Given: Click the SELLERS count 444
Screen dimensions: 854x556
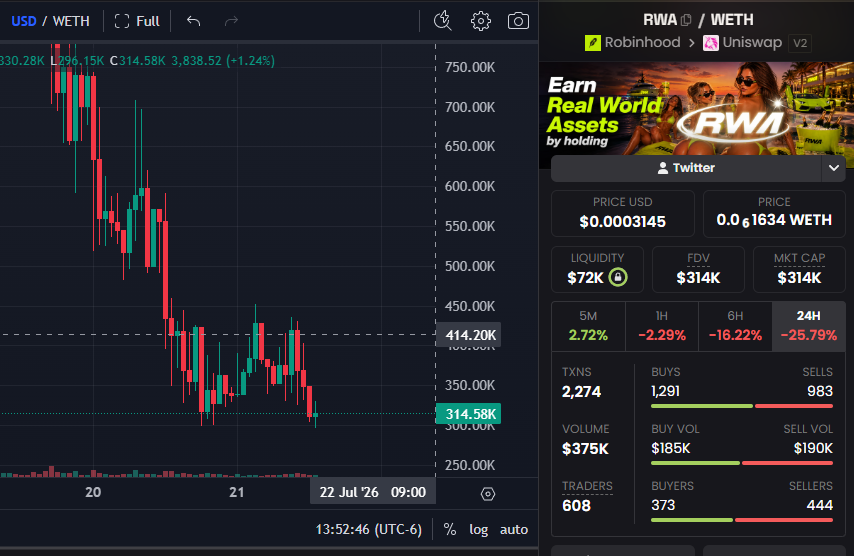Looking at the screenshot, I should (820, 505).
